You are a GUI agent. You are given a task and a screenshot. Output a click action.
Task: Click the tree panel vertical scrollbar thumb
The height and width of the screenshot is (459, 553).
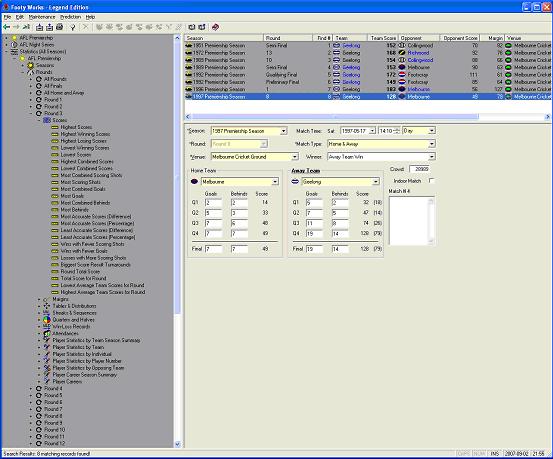[177, 178]
